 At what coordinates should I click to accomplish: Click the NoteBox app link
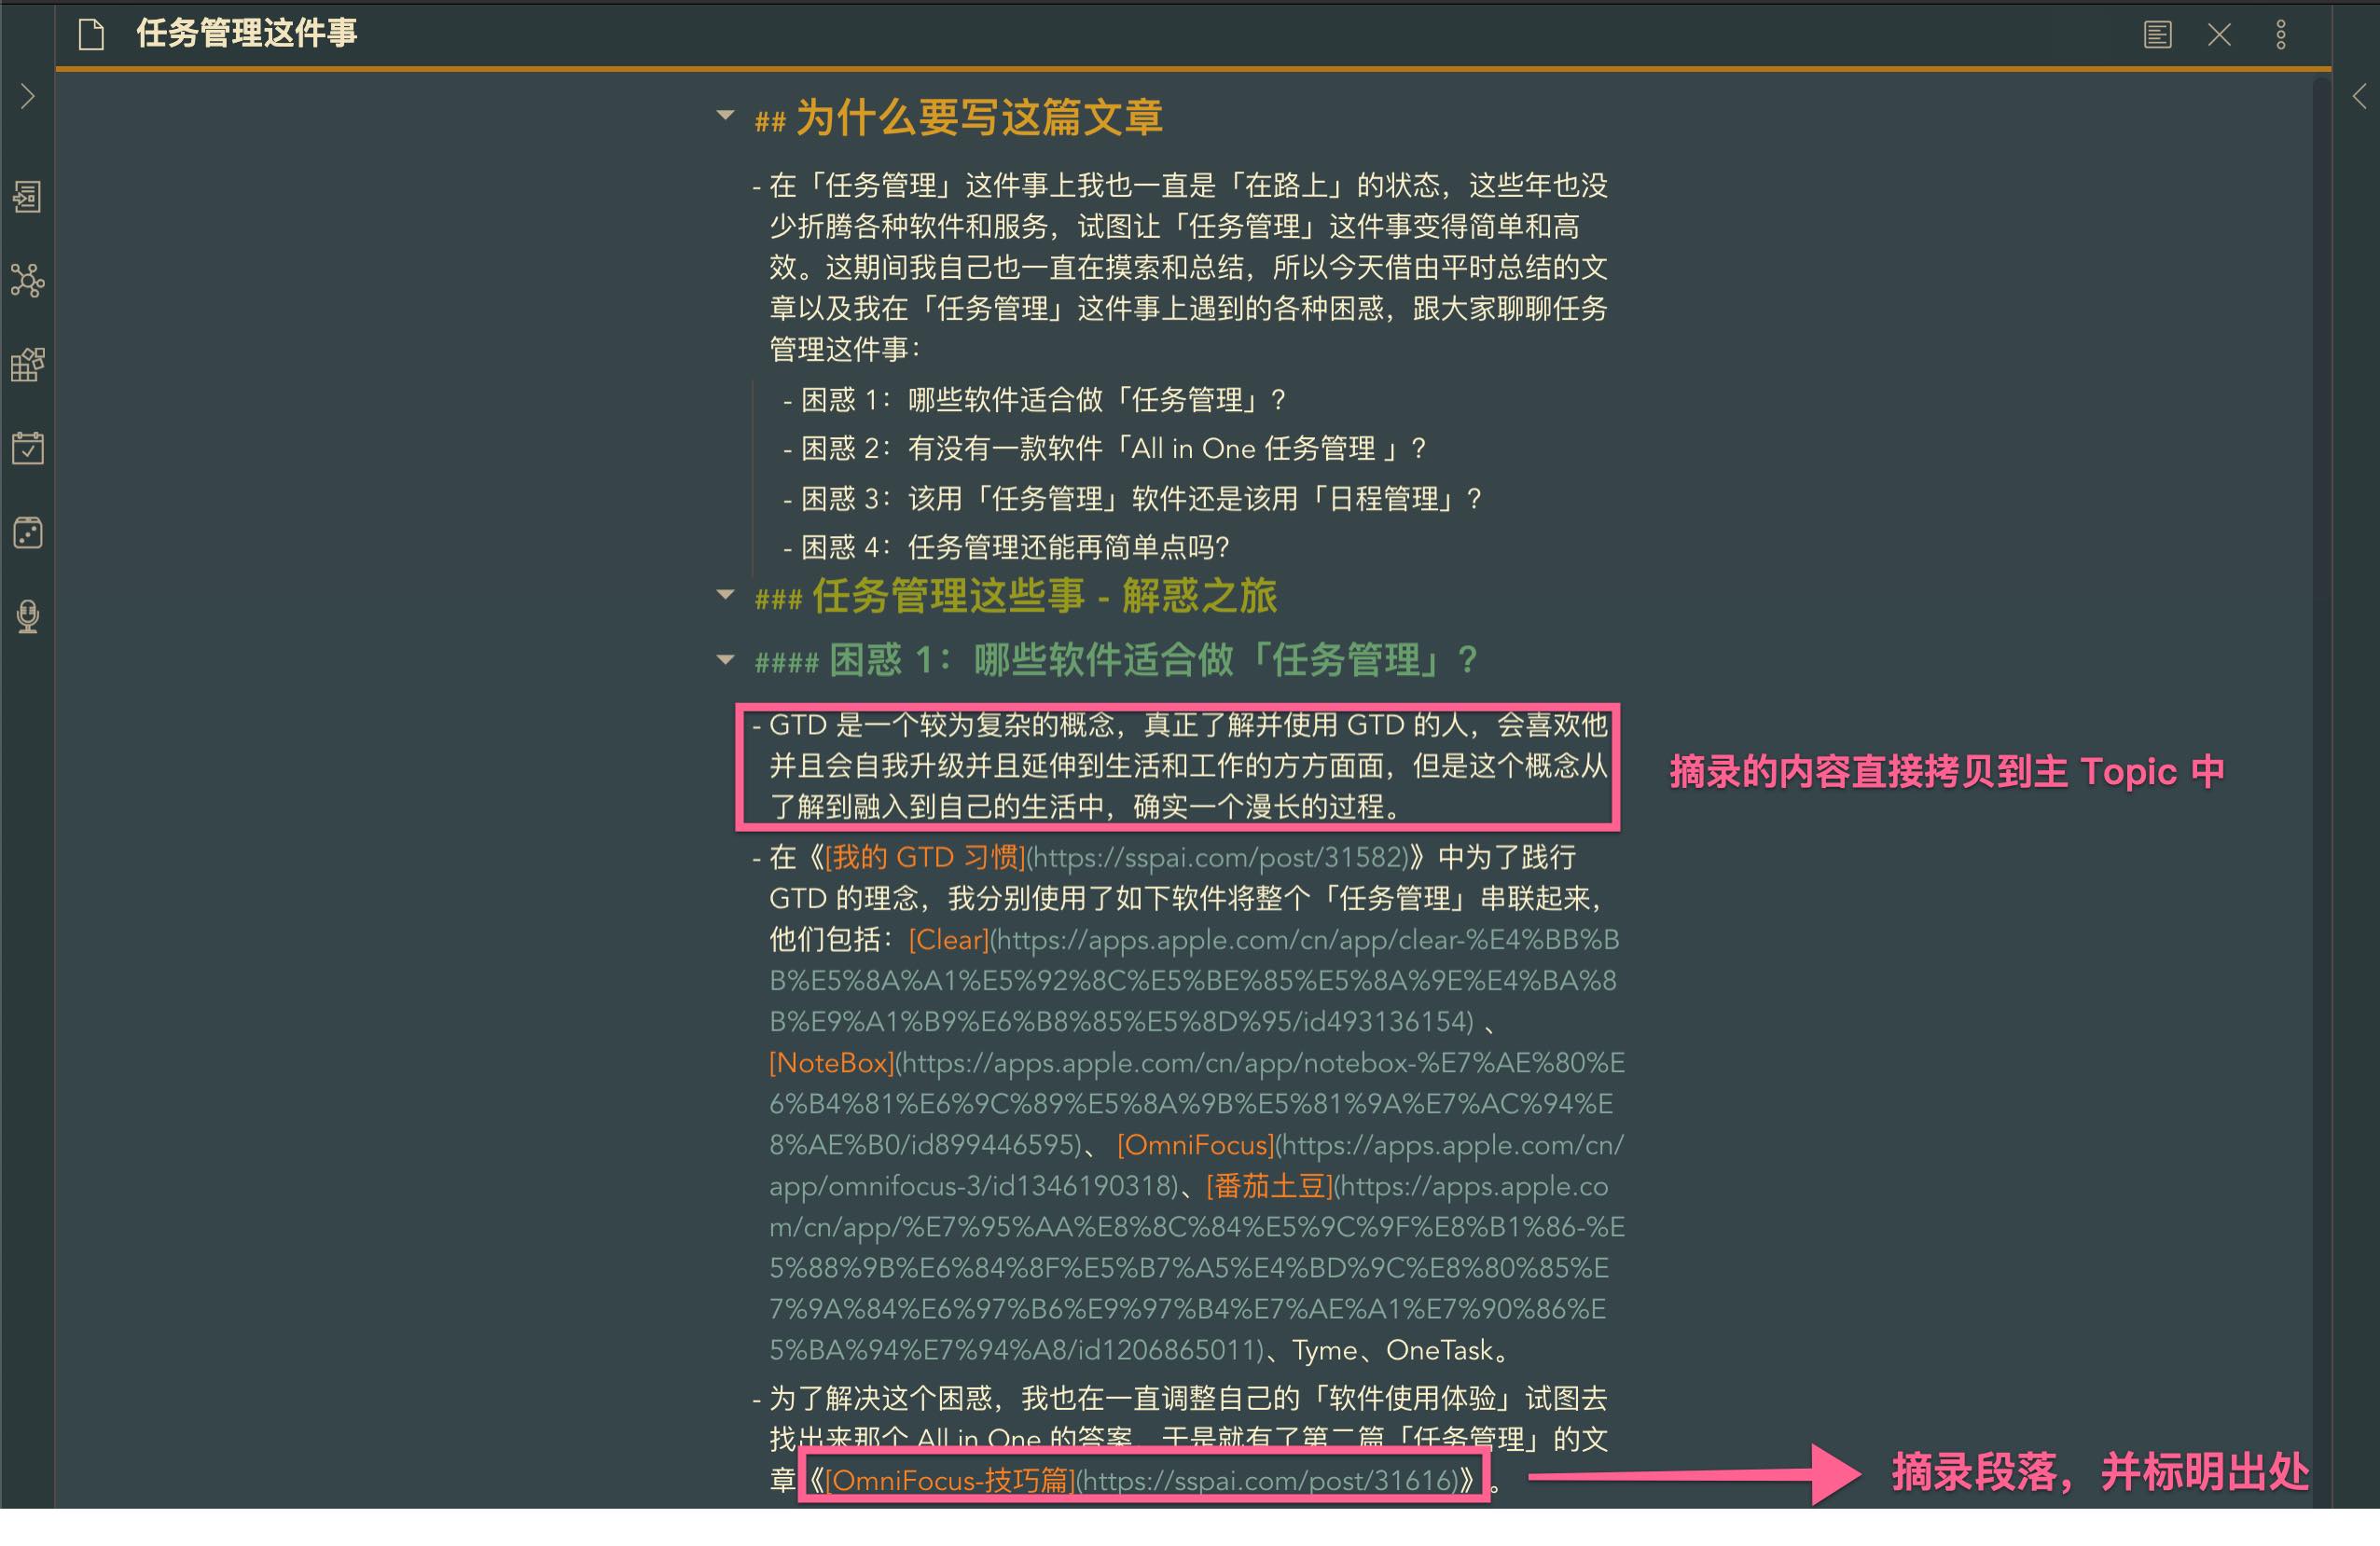[x=830, y=1063]
